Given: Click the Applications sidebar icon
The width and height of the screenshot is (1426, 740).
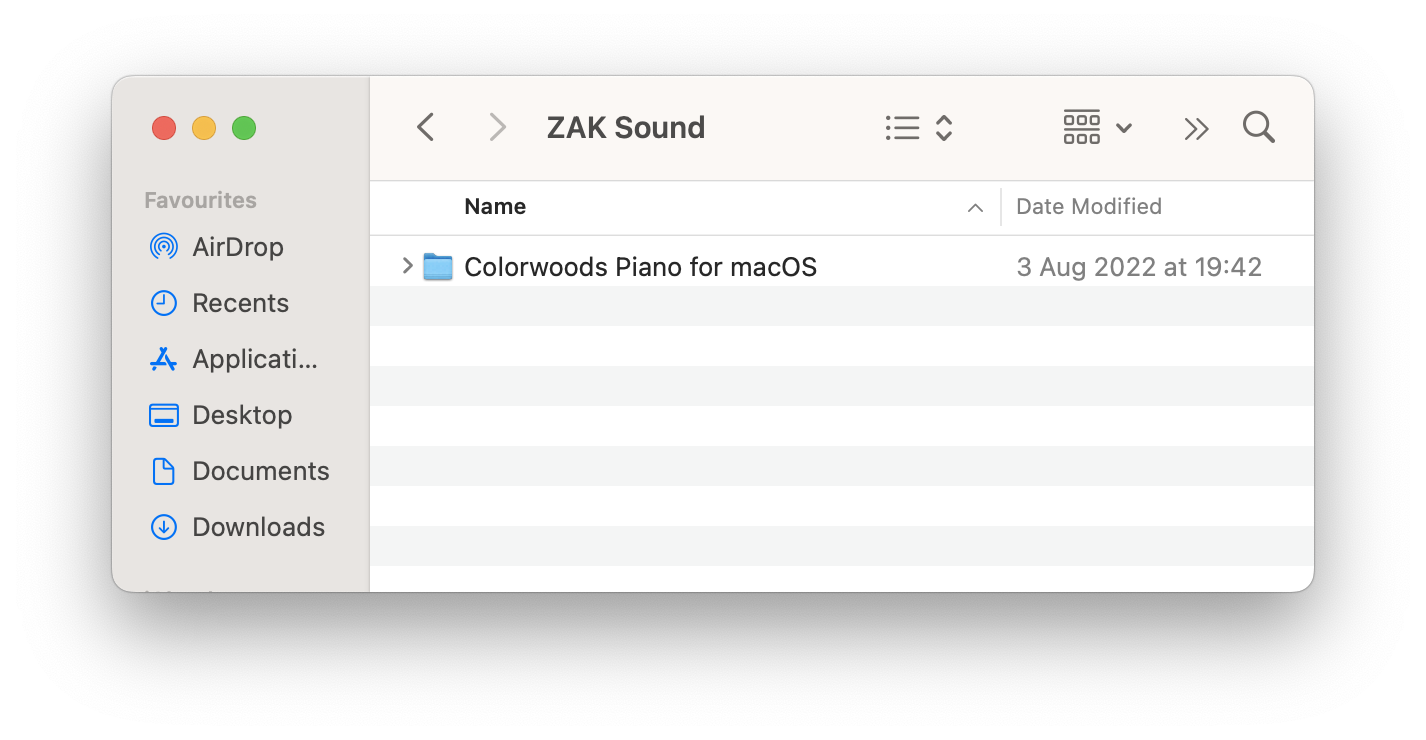Looking at the screenshot, I should 163,359.
